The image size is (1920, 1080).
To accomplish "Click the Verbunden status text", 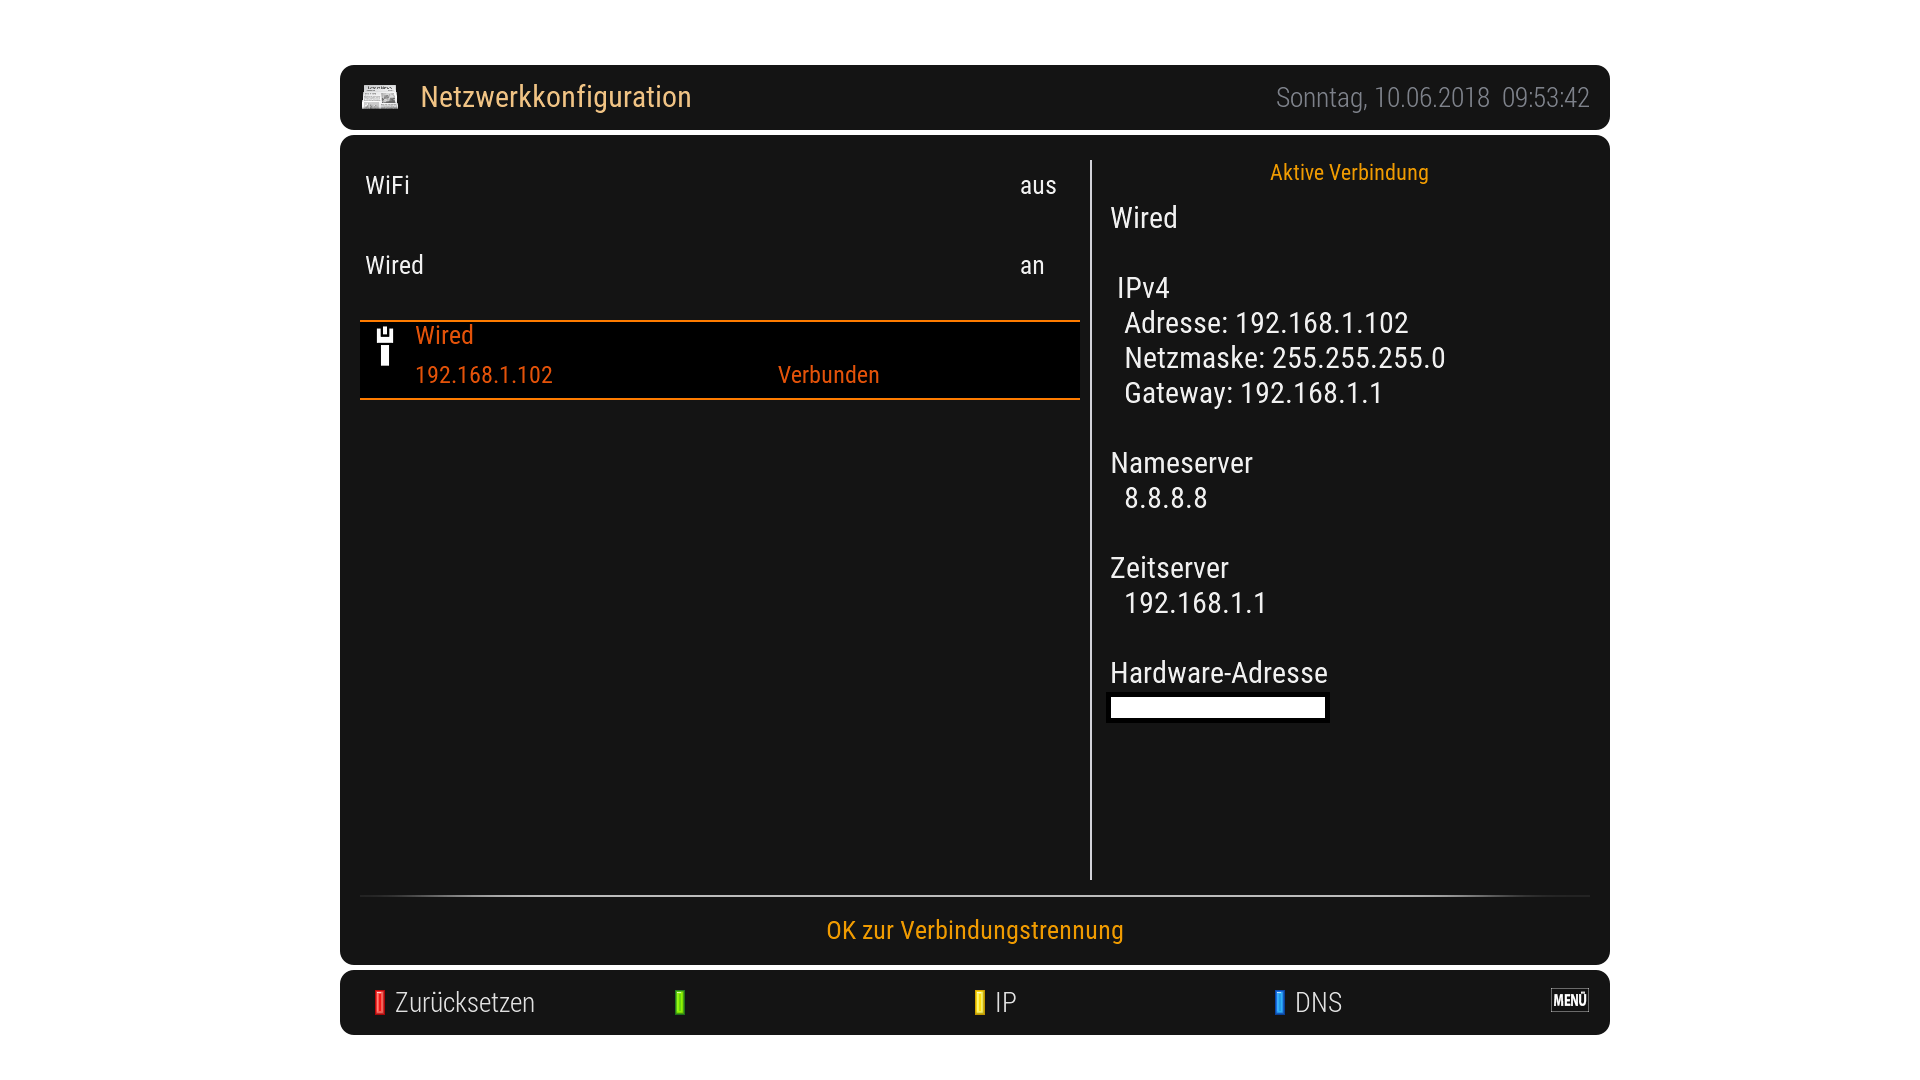I will point(828,375).
